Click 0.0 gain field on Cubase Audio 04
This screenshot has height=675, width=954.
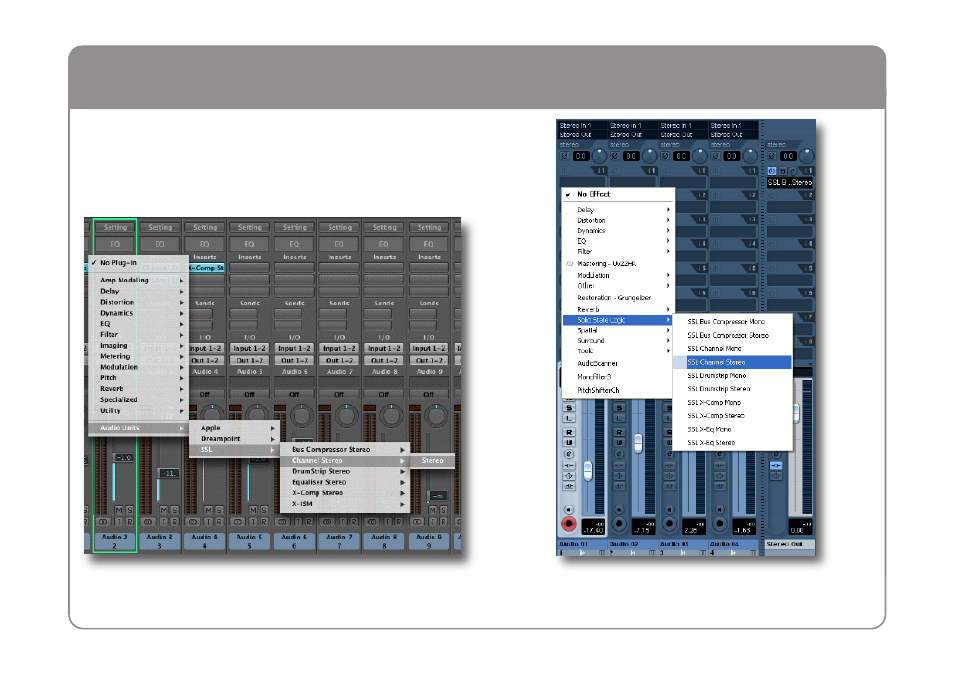tap(731, 156)
